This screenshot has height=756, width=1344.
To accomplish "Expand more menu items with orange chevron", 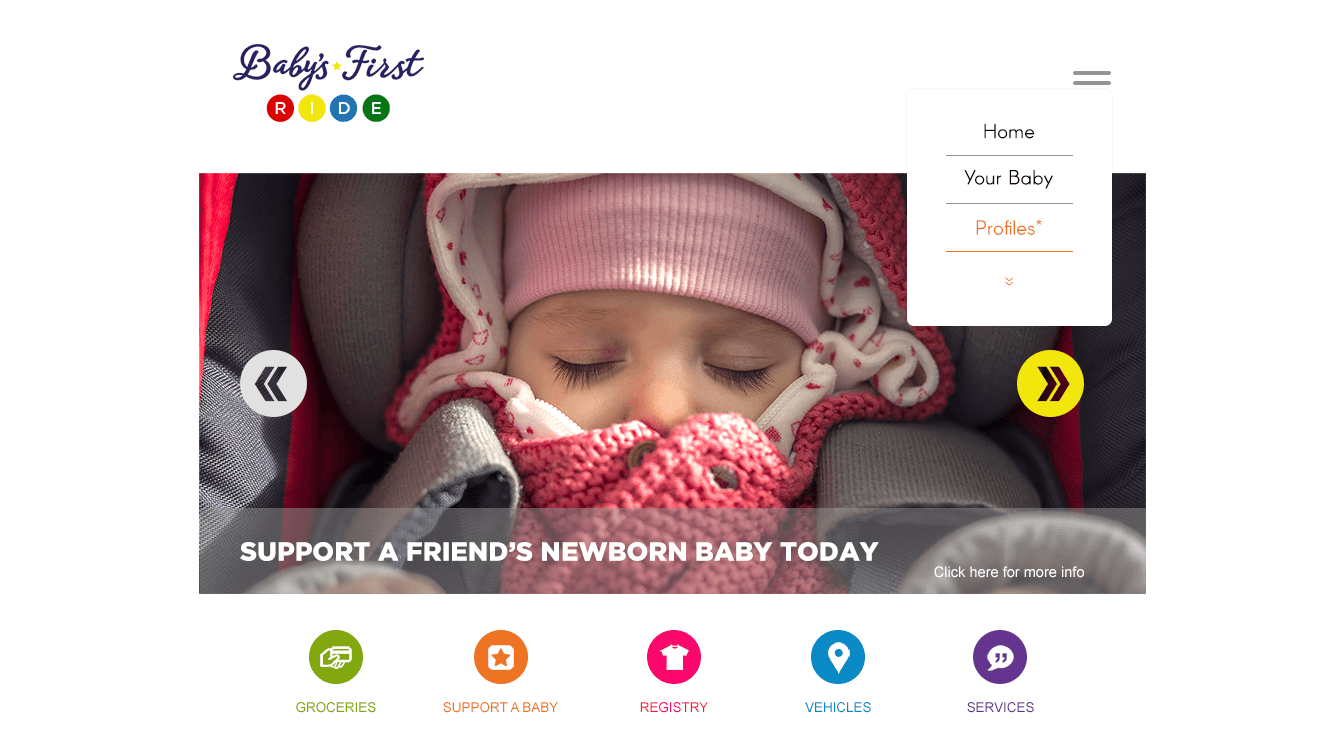I will point(1009,281).
